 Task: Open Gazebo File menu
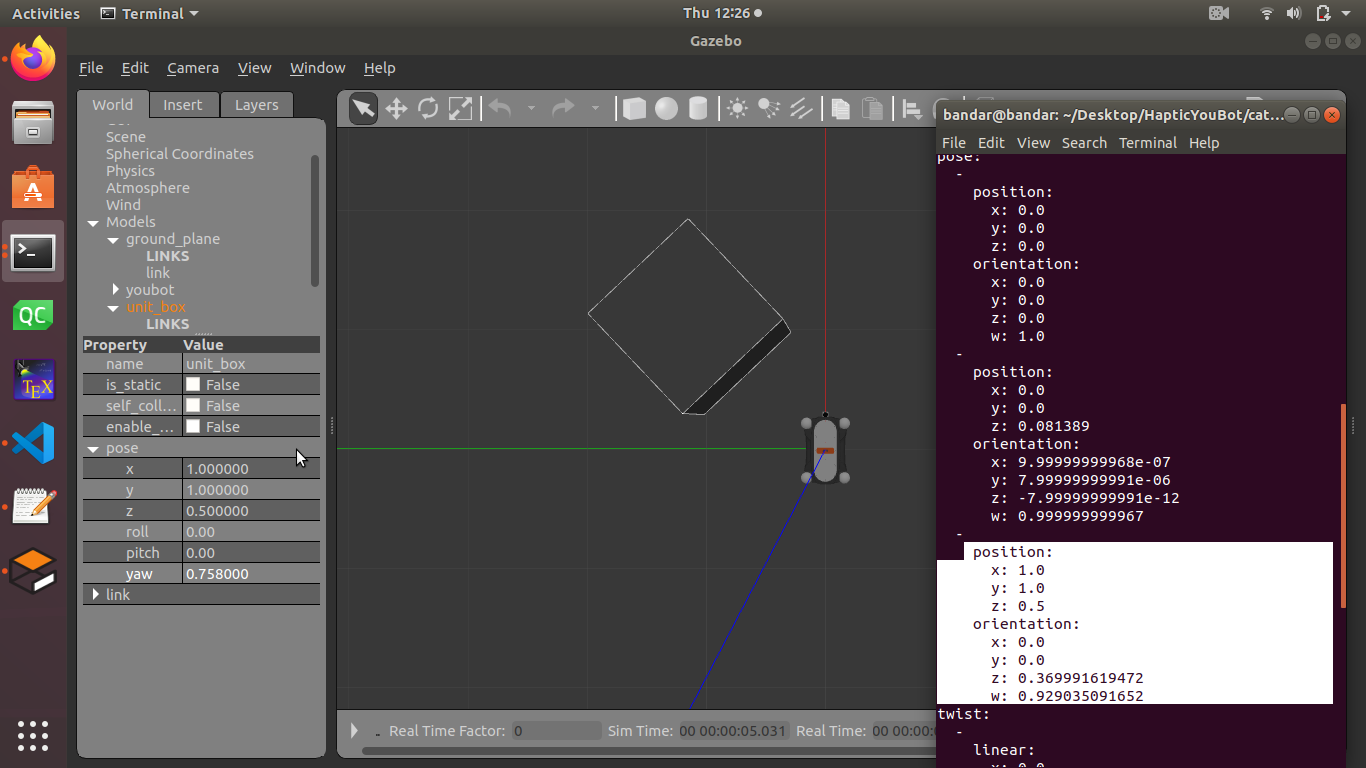(91, 68)
